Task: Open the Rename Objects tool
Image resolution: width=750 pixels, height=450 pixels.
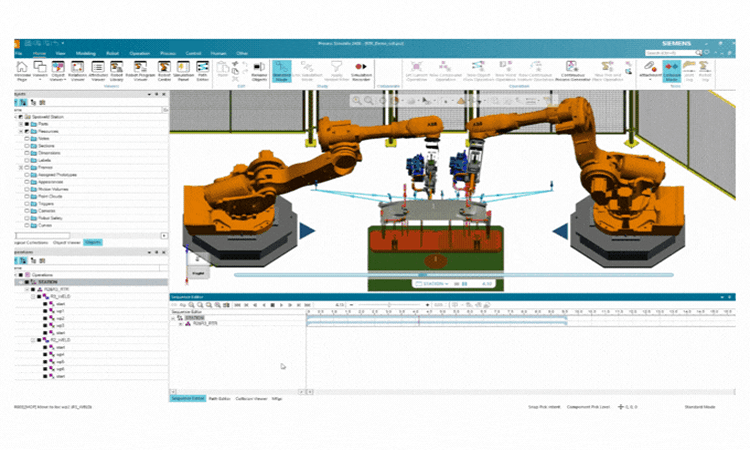Action: (x=259, y=71)
